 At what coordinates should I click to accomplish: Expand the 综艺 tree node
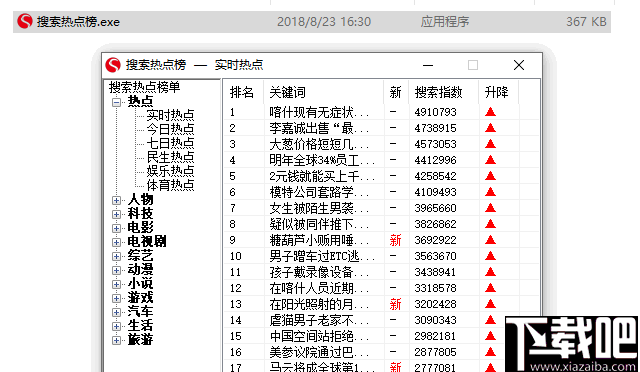point(116,256)
